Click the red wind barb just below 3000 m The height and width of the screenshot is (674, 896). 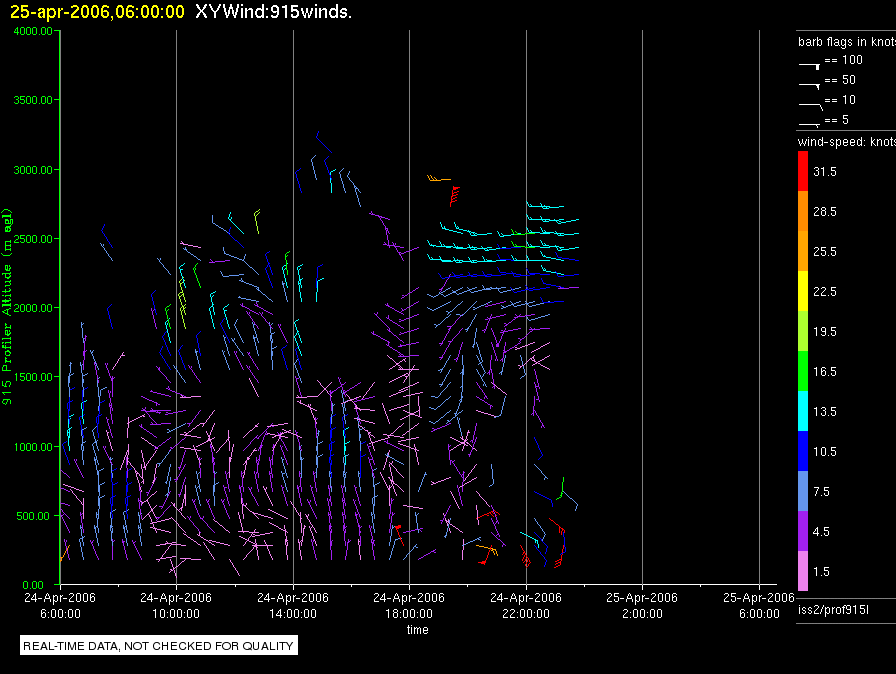click(x=455, y=196)
